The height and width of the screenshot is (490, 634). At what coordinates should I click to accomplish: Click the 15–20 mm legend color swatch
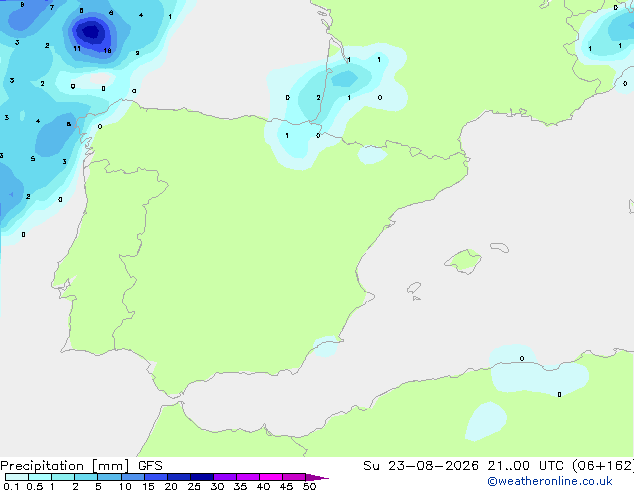pyautogui.click(x=156, y=477)
